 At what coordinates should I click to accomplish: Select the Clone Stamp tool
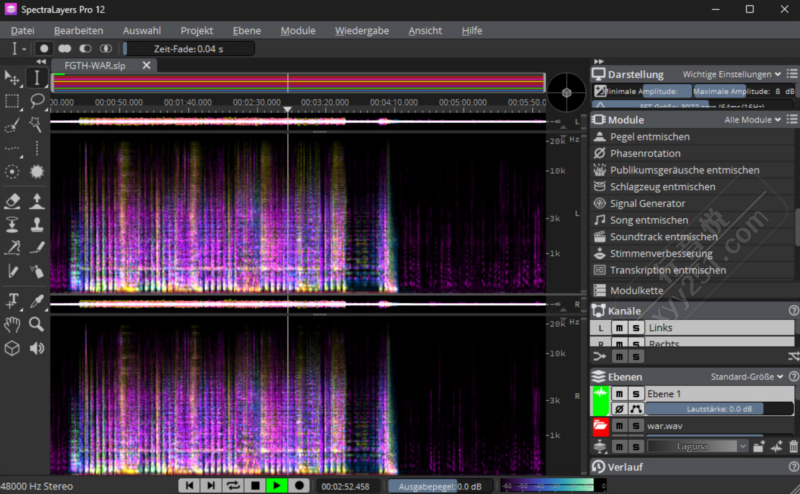pyautogui.click(x=37, y=225)
